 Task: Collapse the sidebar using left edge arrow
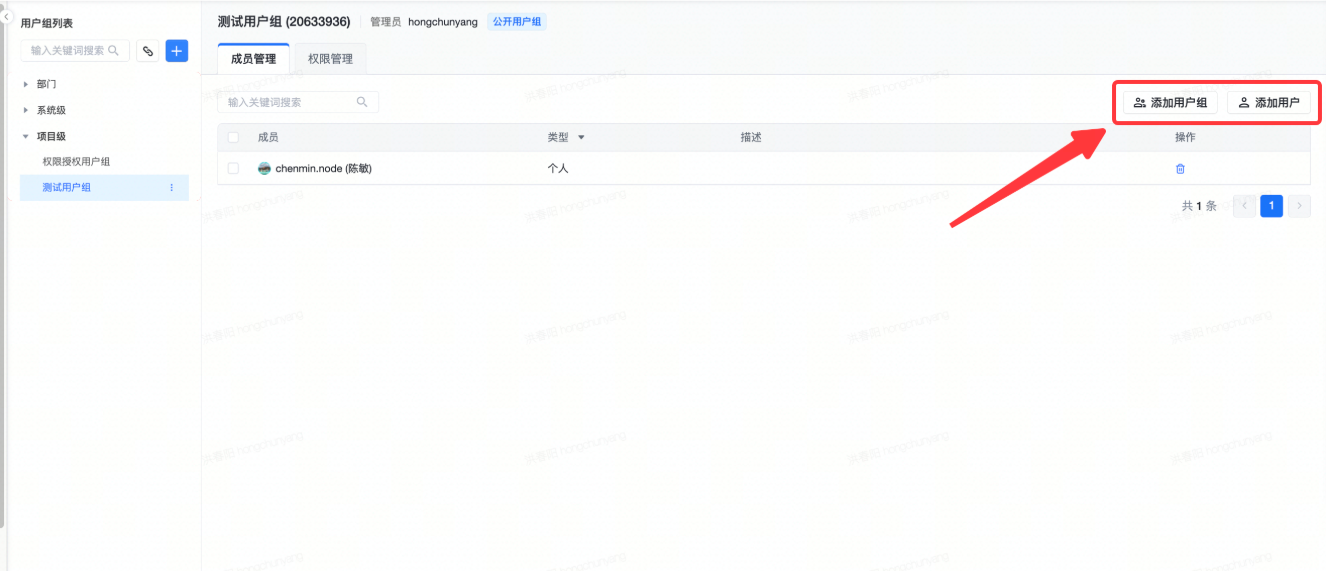coord(5,17)
